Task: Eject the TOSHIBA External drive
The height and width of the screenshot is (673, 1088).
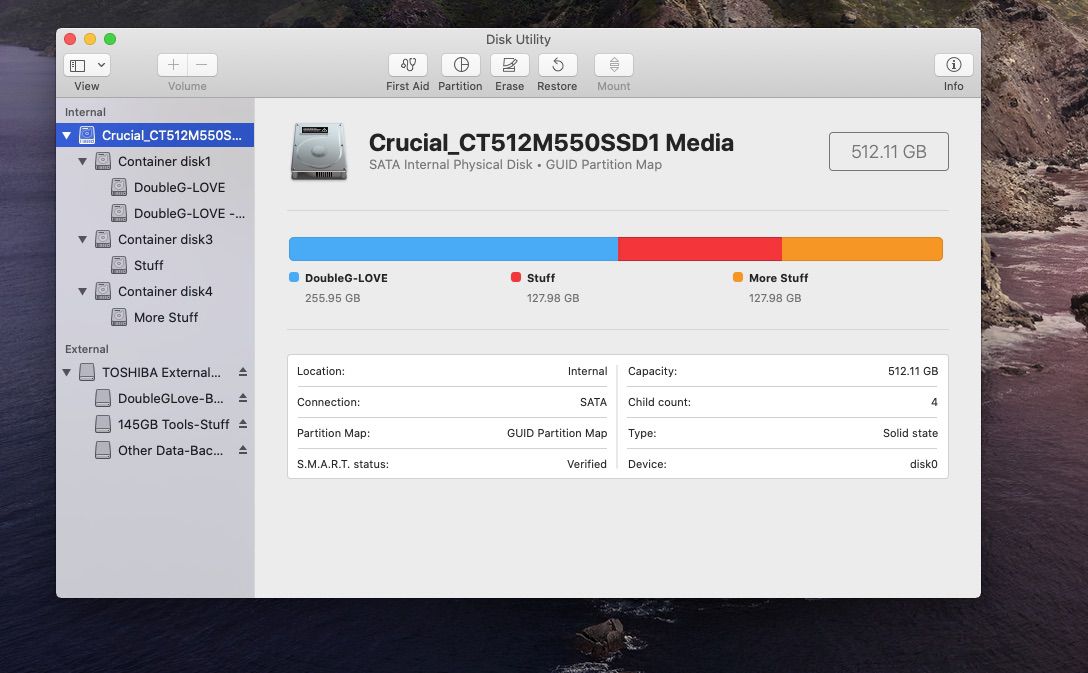Action: [x=243, y=372]
